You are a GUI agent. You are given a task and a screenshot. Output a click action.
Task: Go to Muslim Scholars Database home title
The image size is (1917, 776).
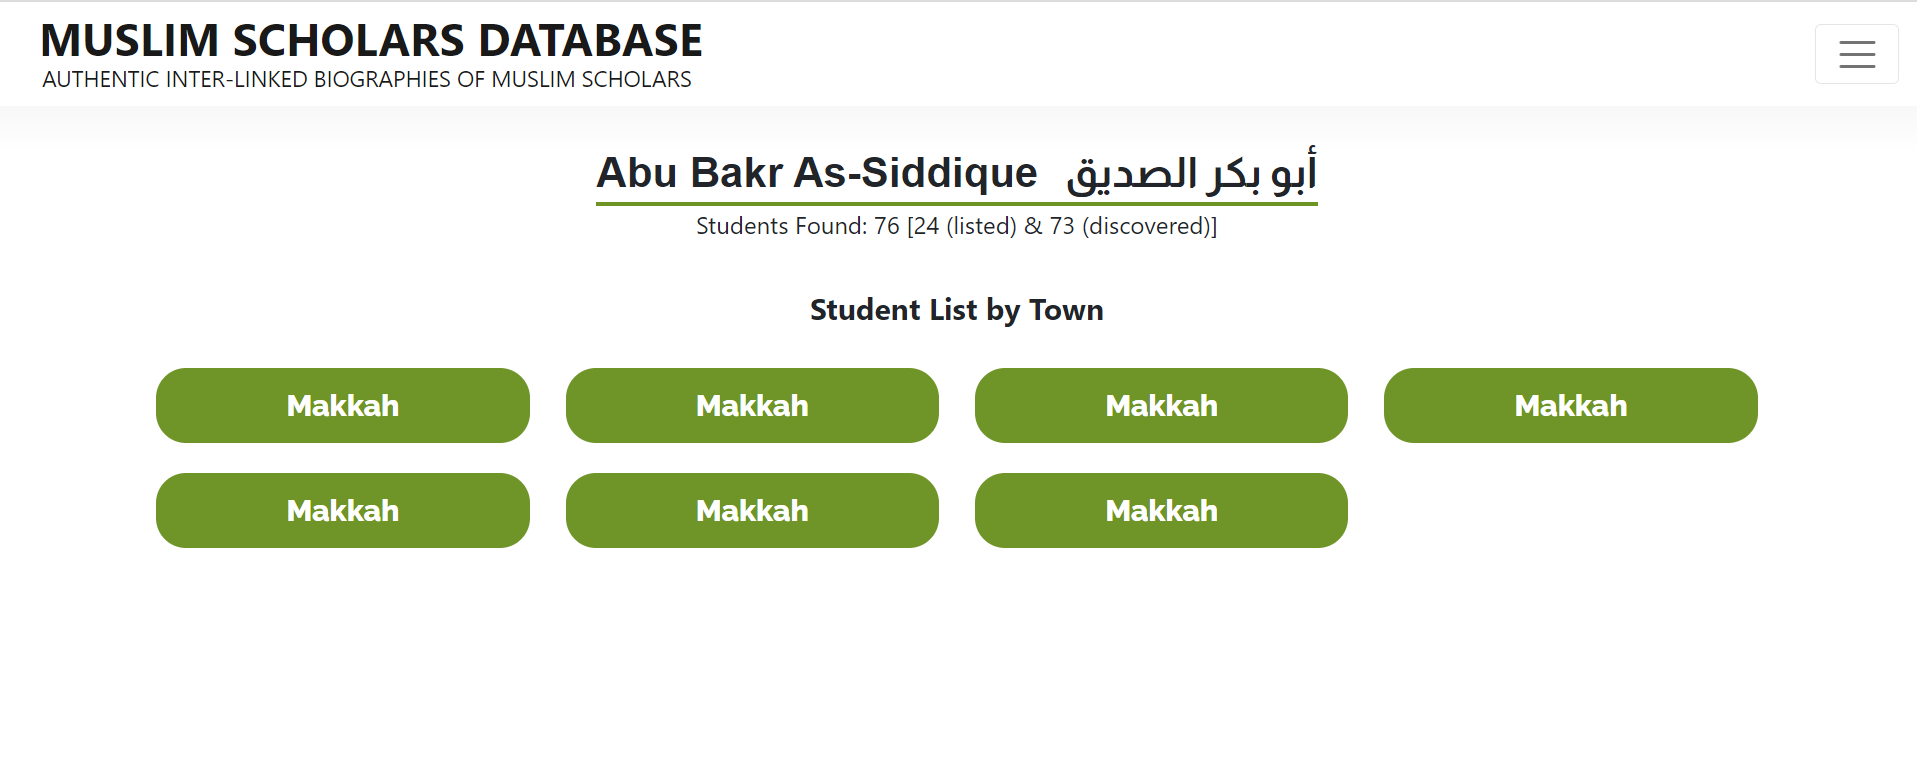371,41
